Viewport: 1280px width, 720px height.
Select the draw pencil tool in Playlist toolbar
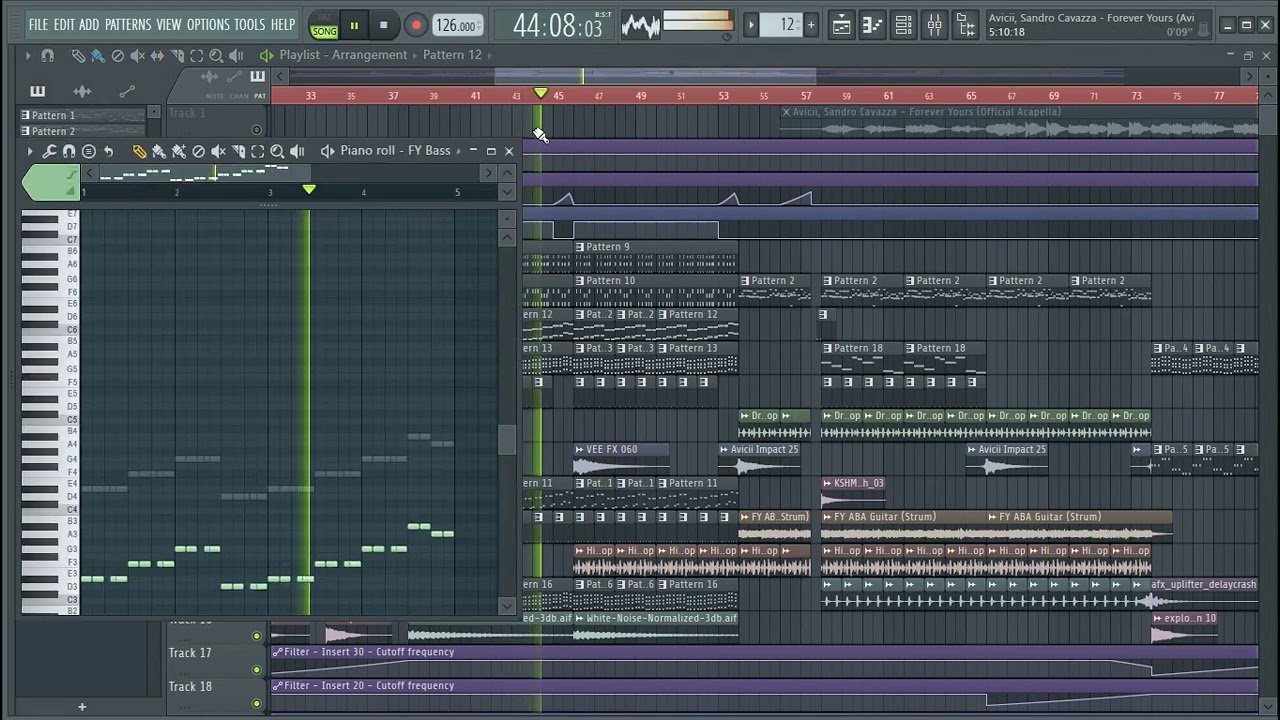click(x=78, y=56)
